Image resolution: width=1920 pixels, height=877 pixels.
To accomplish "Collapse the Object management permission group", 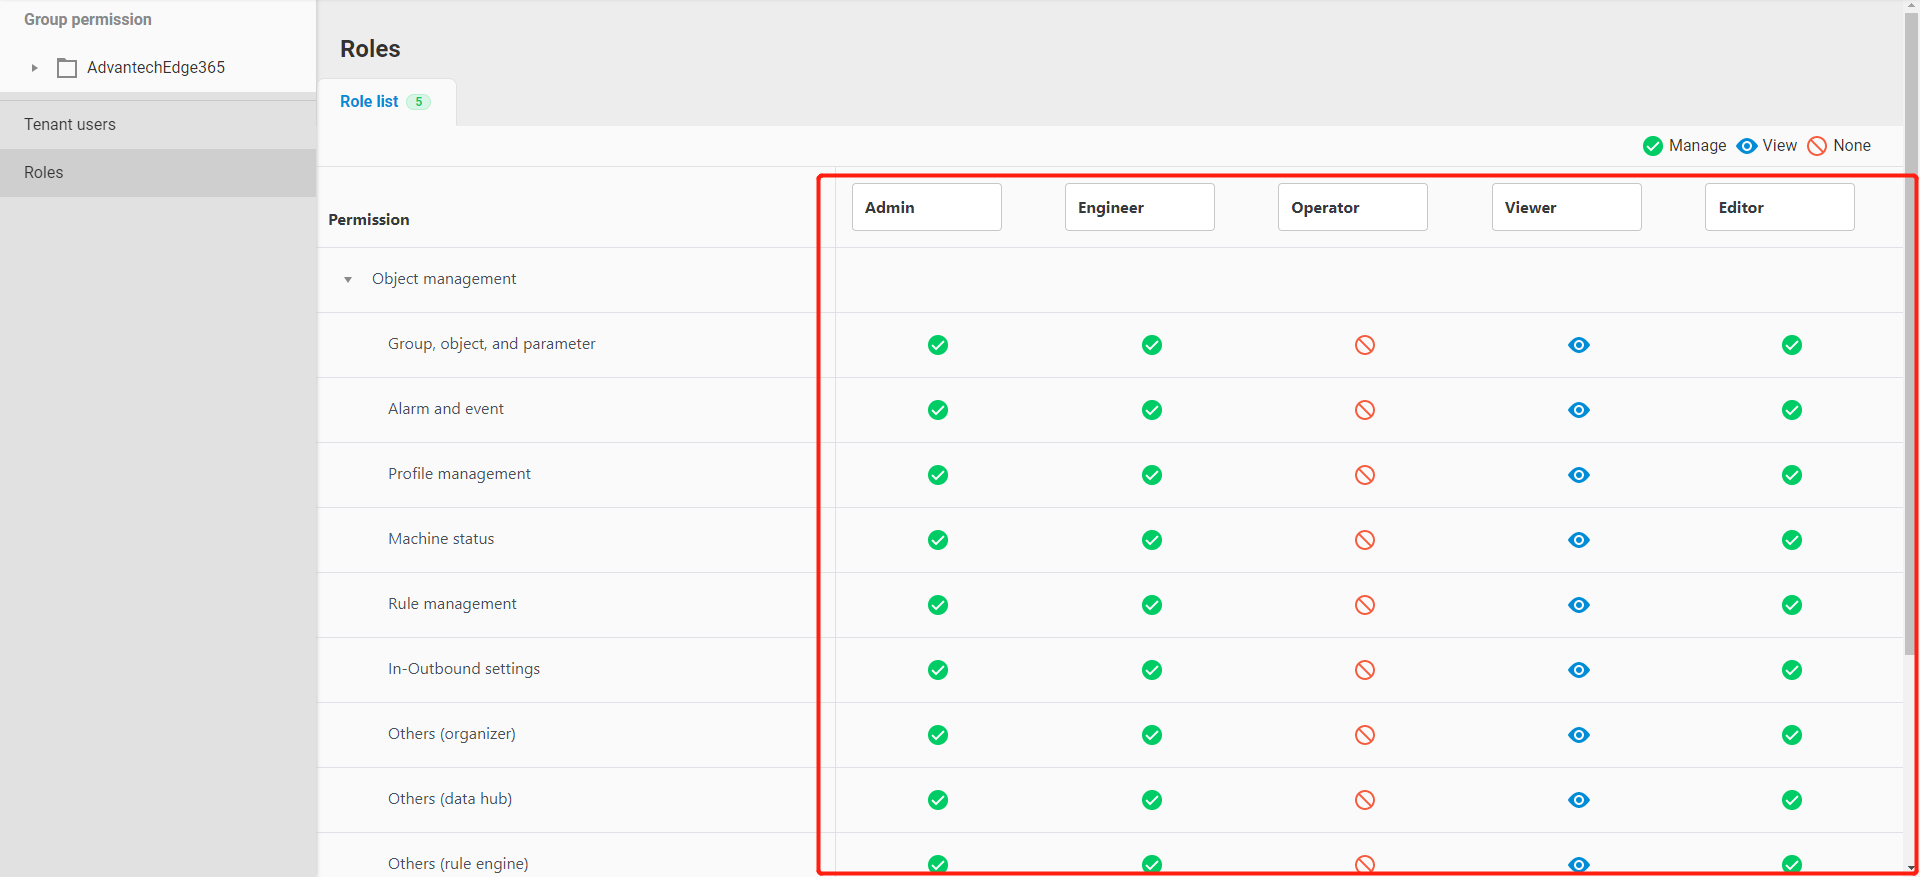I will [348, 280].
